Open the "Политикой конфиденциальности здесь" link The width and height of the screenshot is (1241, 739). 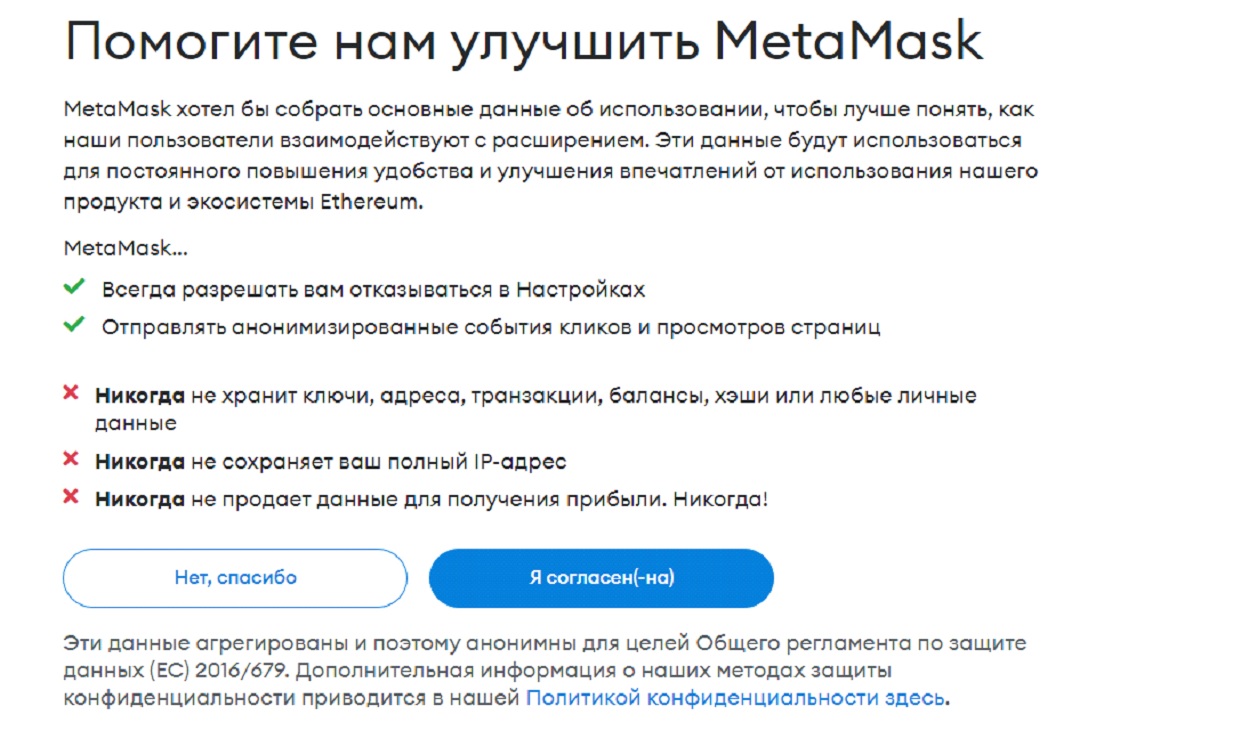(735, 698)
